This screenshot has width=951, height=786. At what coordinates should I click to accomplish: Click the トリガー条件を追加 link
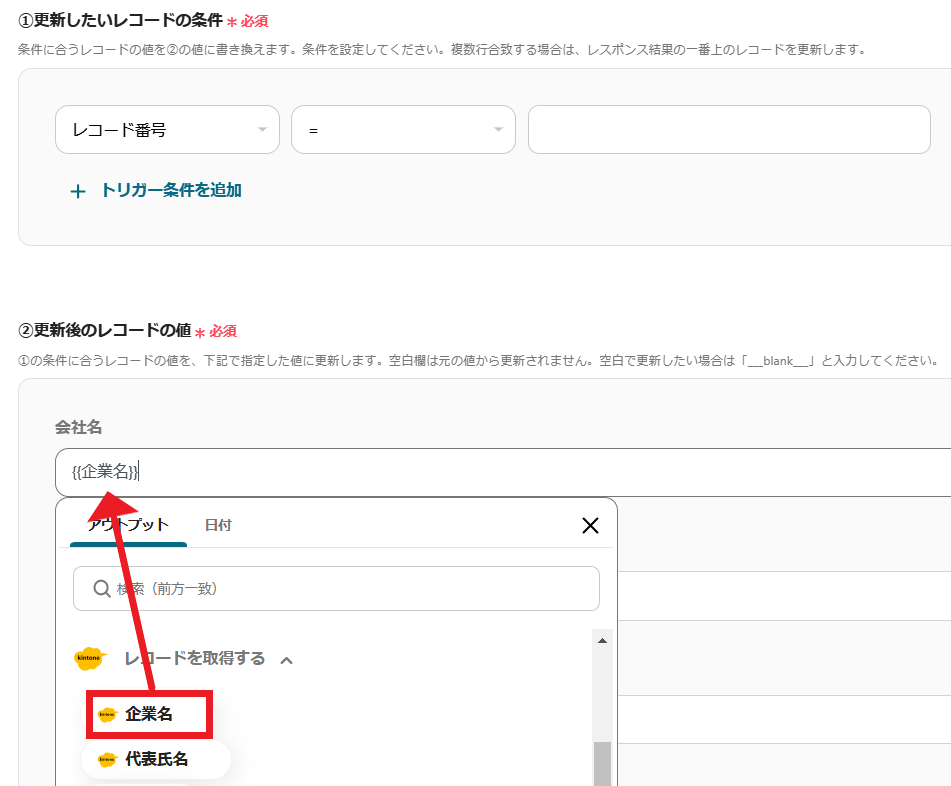(171, 190)
